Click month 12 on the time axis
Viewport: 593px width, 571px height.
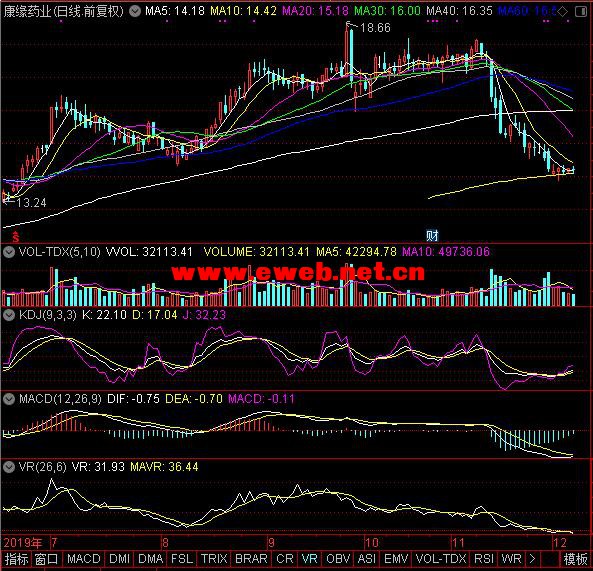560,543
